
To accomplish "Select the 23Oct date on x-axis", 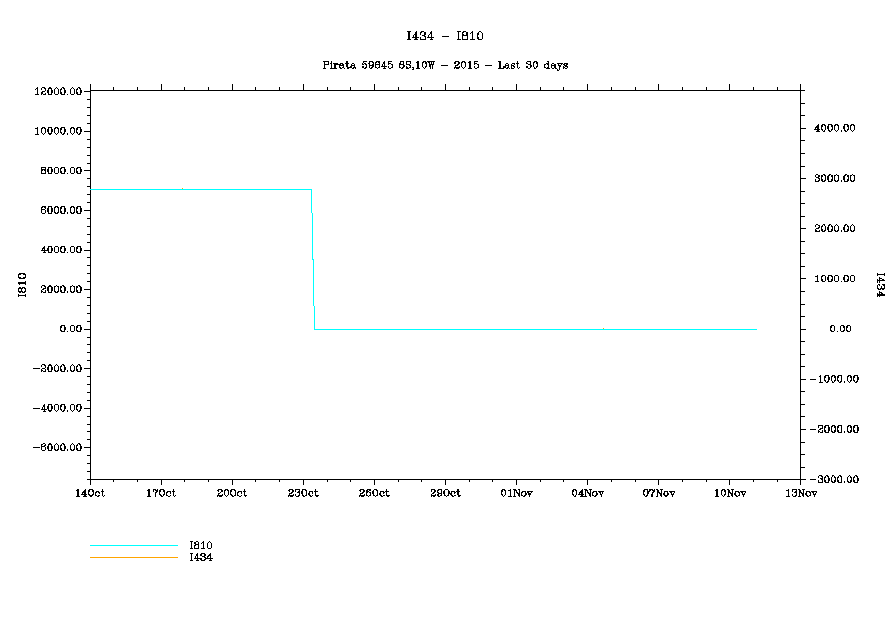I will tap(303, 493).
